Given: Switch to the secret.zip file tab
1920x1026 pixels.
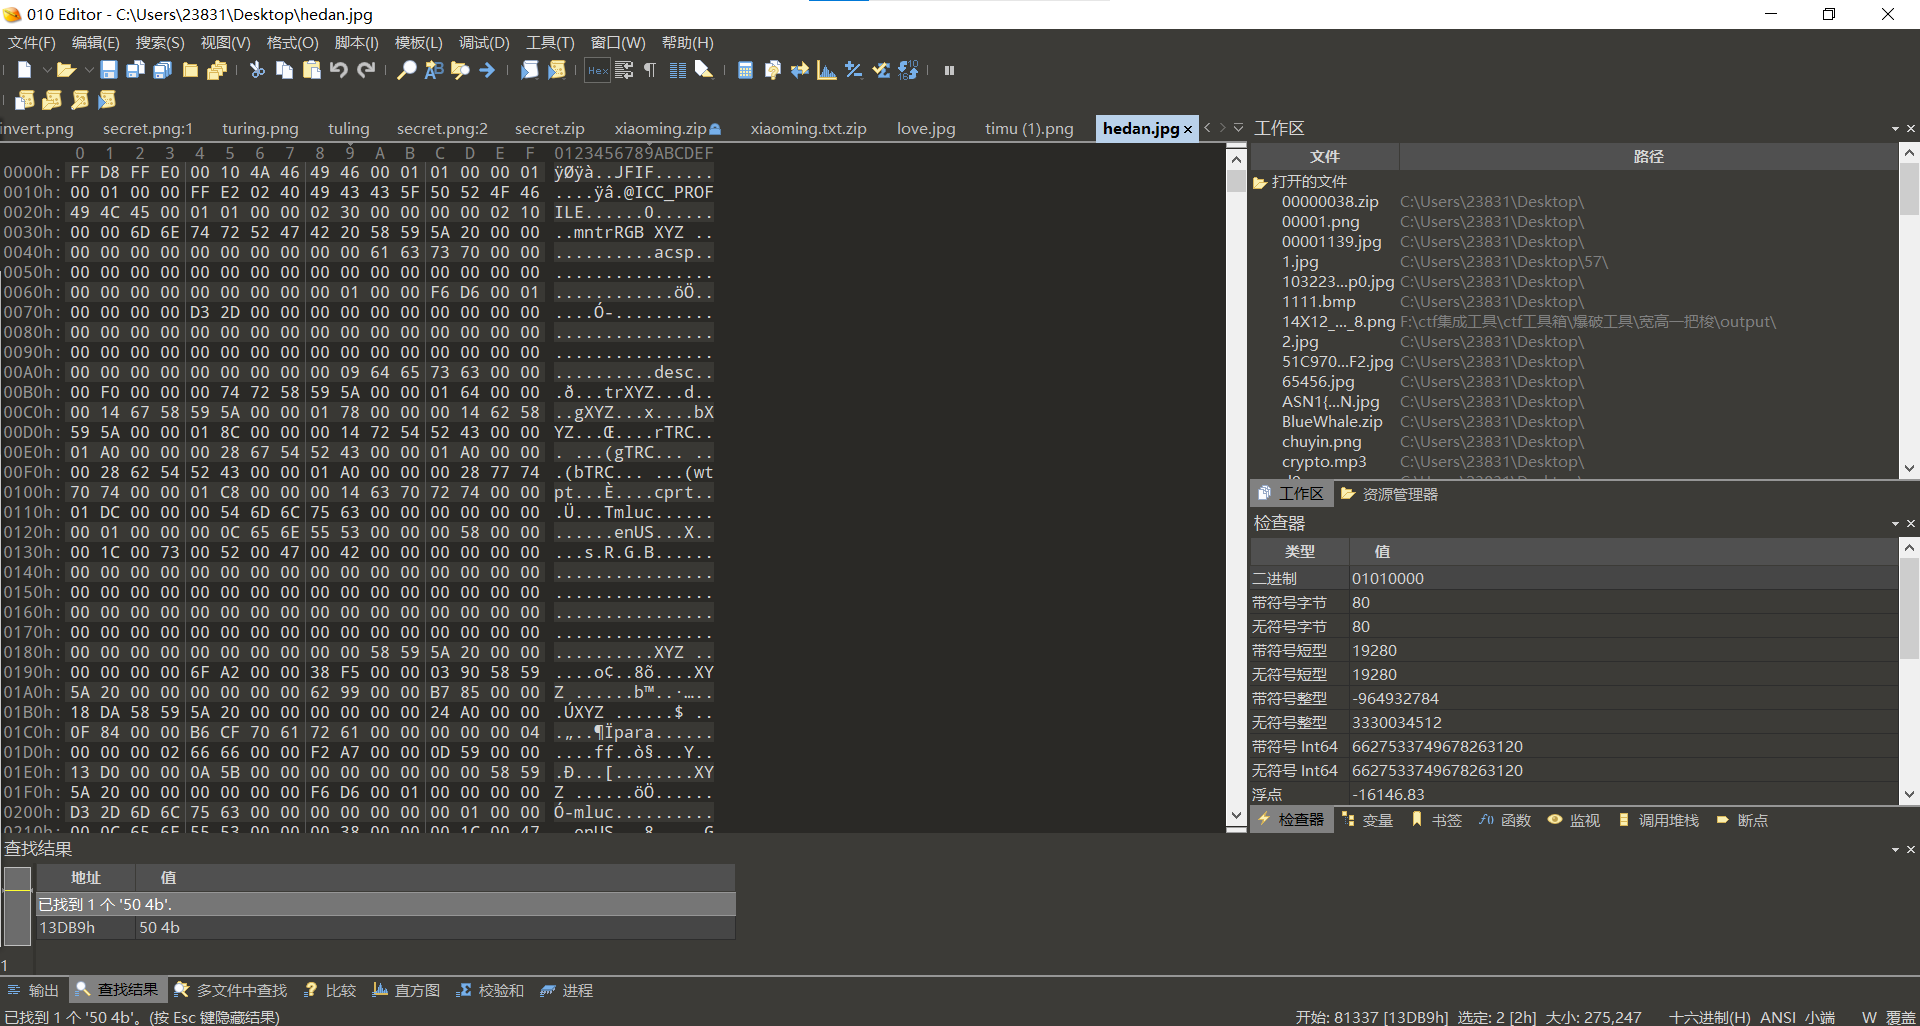Looking at the screenshot, I should [549, 129].
